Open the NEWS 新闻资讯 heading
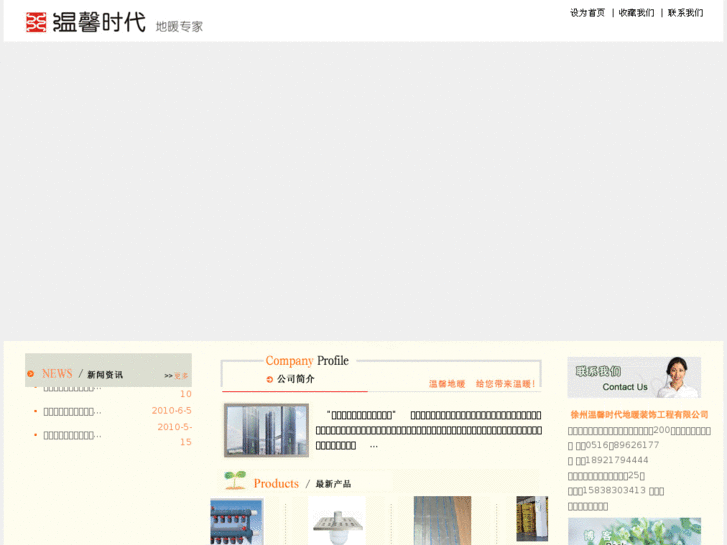The width and height of the screenshot is (727, 545). tap(83, 374)
